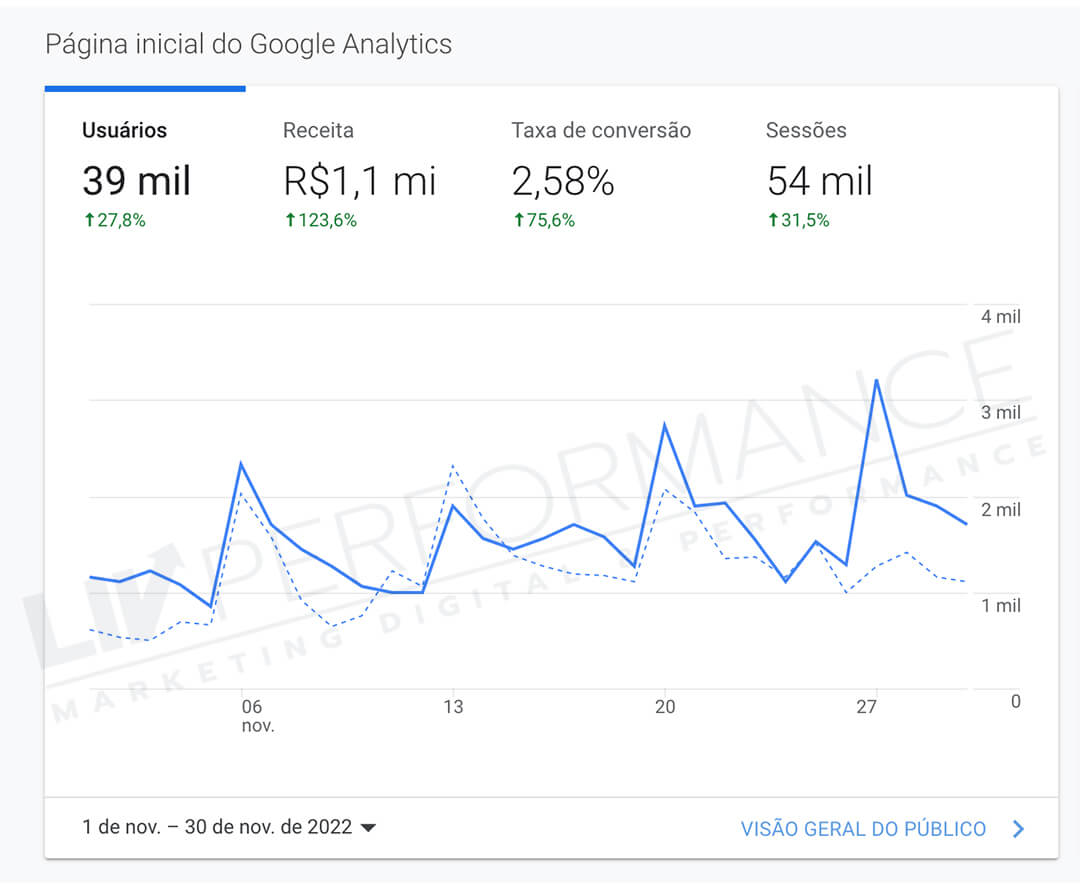Click the green up arrow beside 123,6%

290,221
